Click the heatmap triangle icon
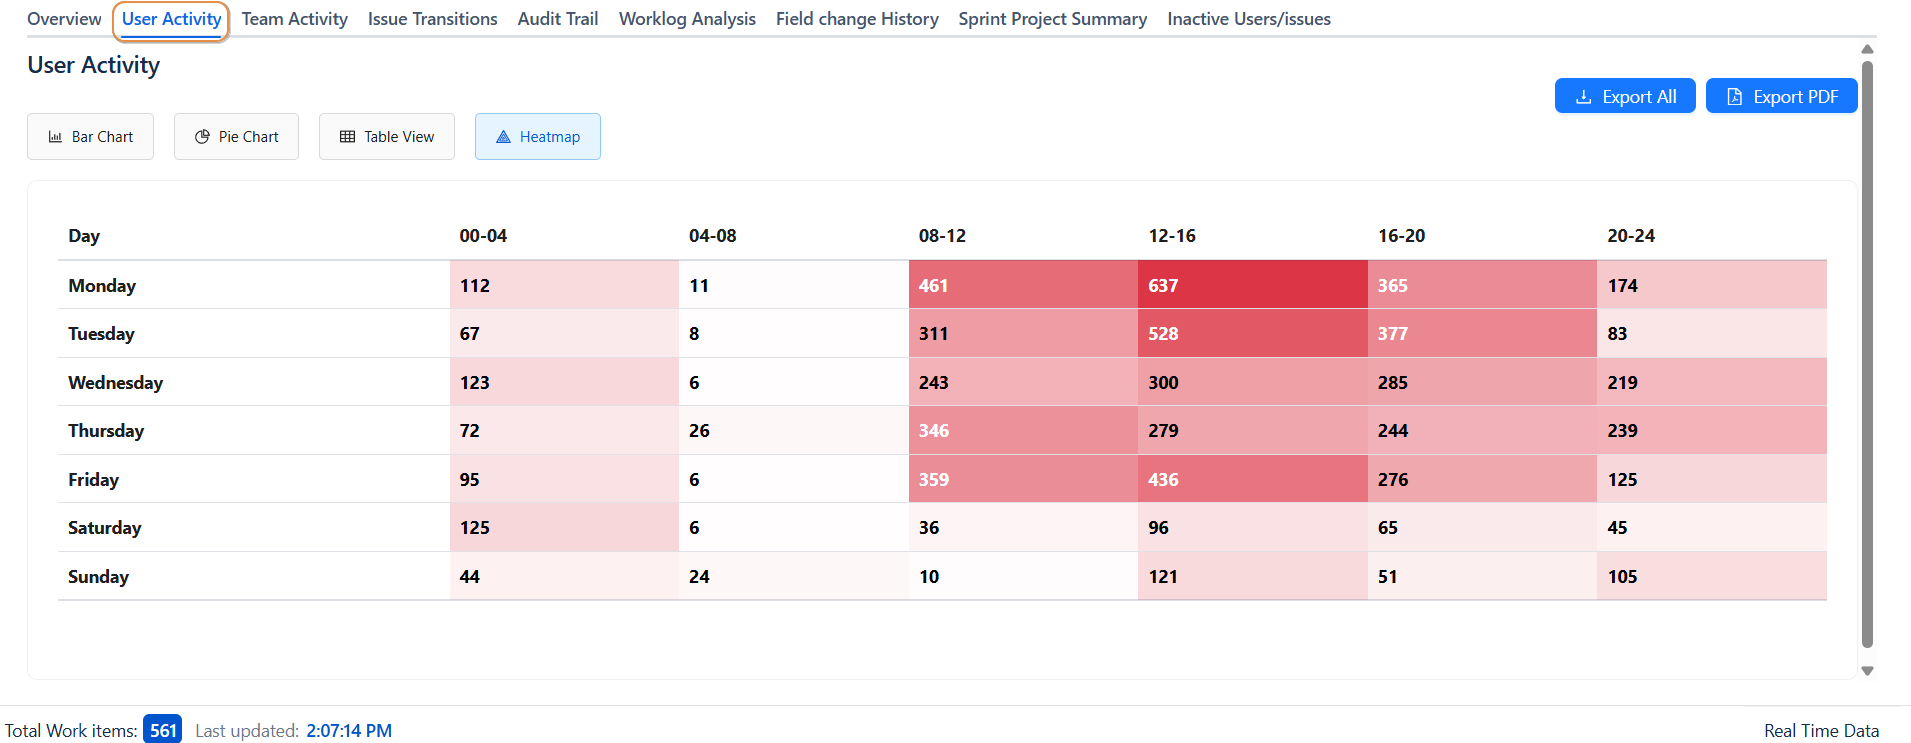1911x743 pixels. coord(503,137)
